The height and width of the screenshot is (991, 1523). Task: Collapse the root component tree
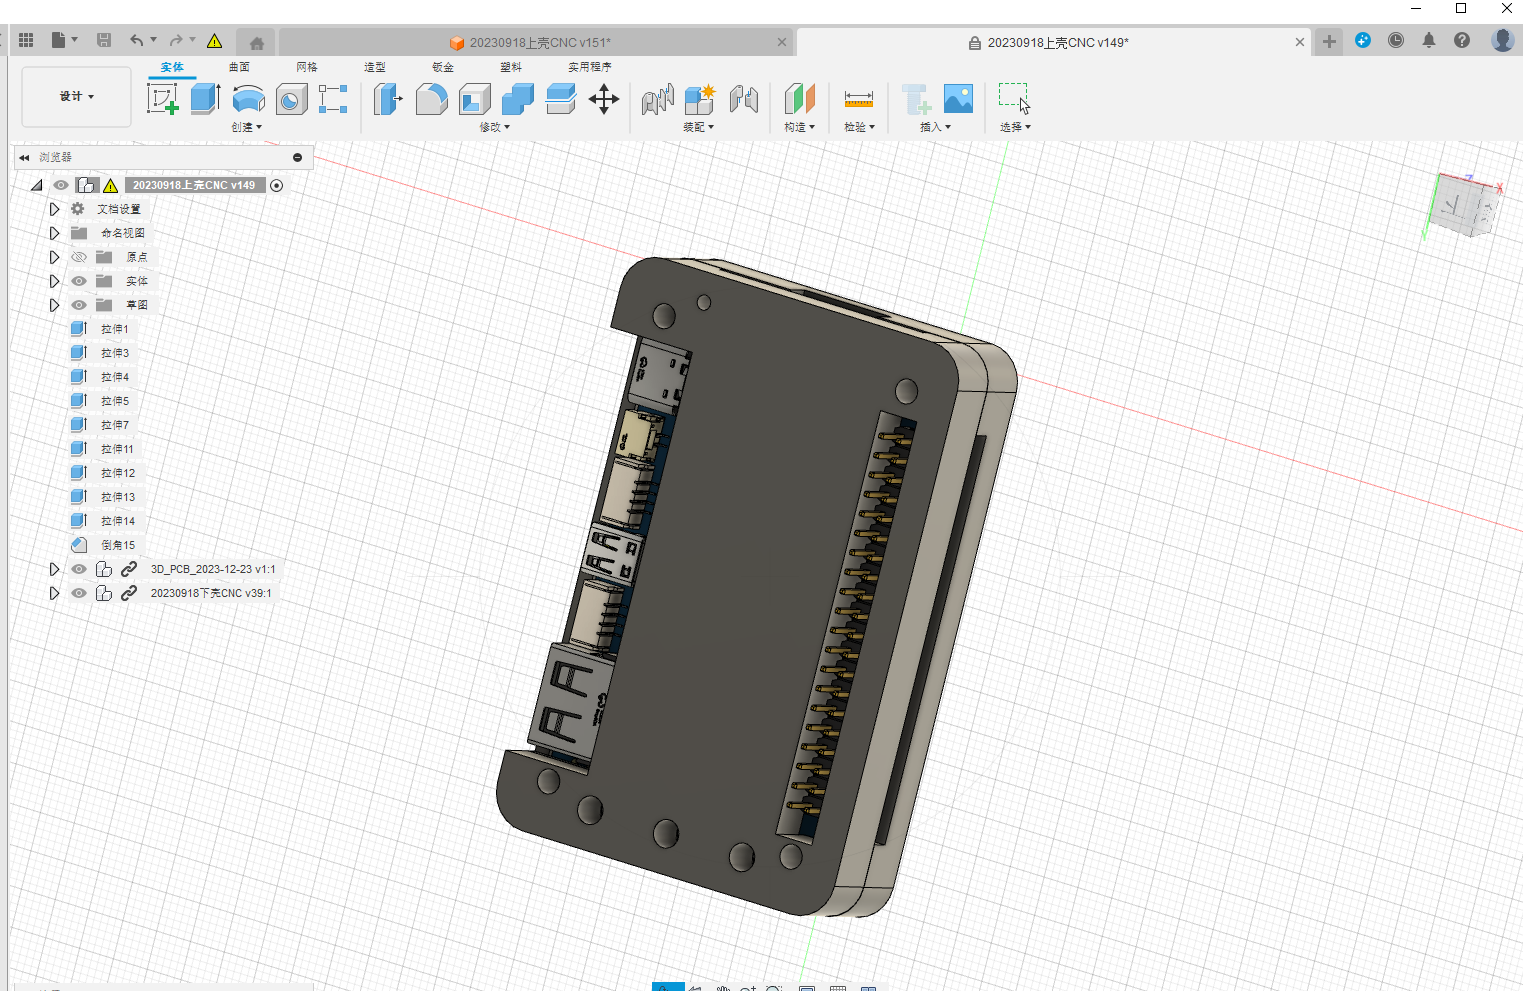pos(37,185)
